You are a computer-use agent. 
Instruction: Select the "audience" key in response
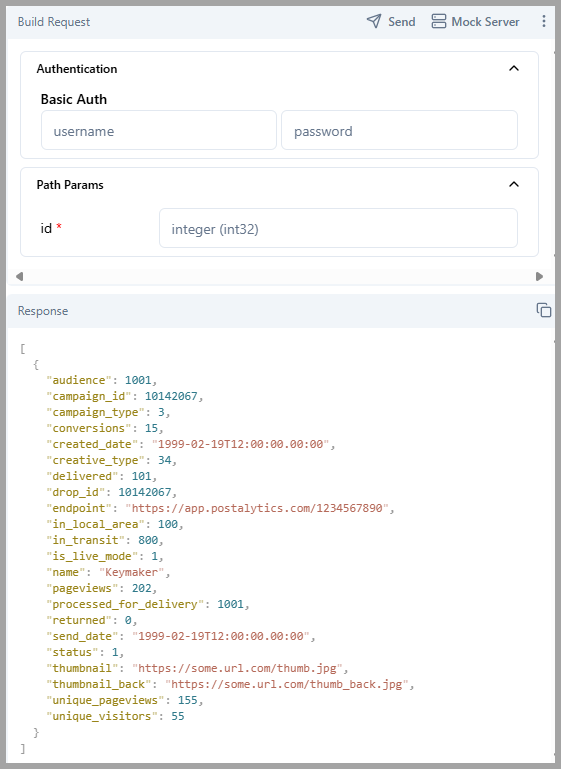(x=79, y=380)
